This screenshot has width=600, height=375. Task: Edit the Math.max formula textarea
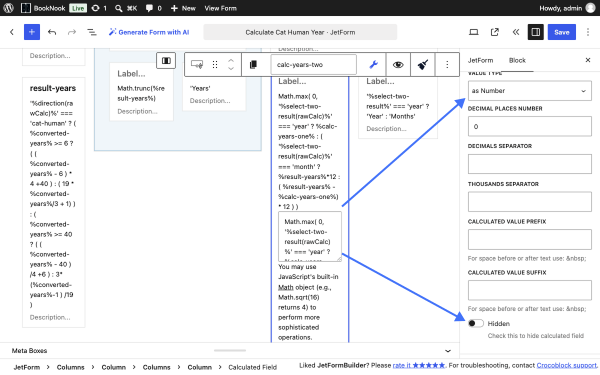click(310, 236)
